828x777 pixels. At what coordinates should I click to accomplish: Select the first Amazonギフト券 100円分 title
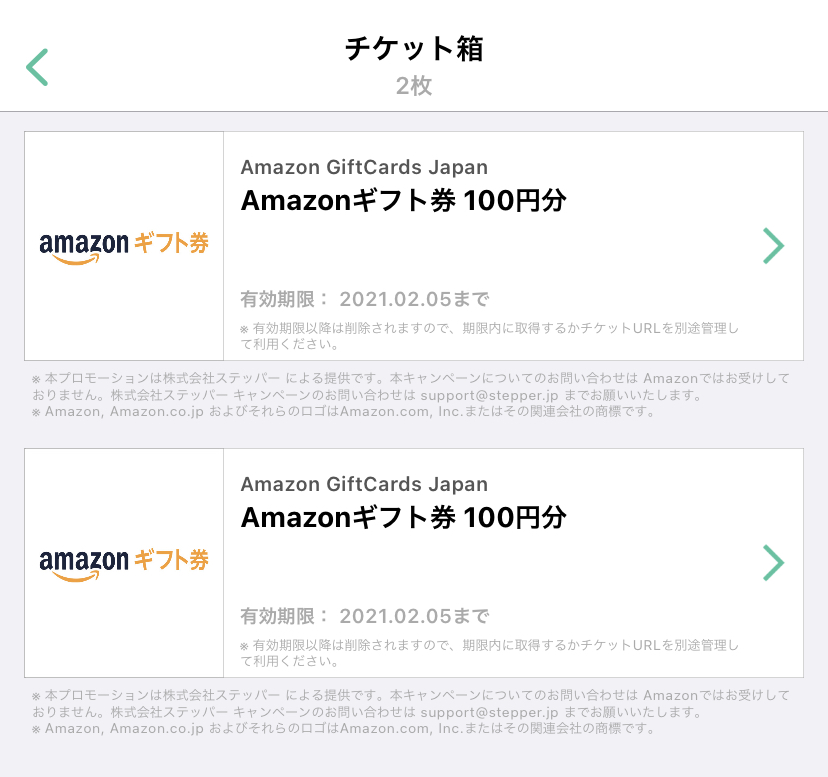coord(403,201)
